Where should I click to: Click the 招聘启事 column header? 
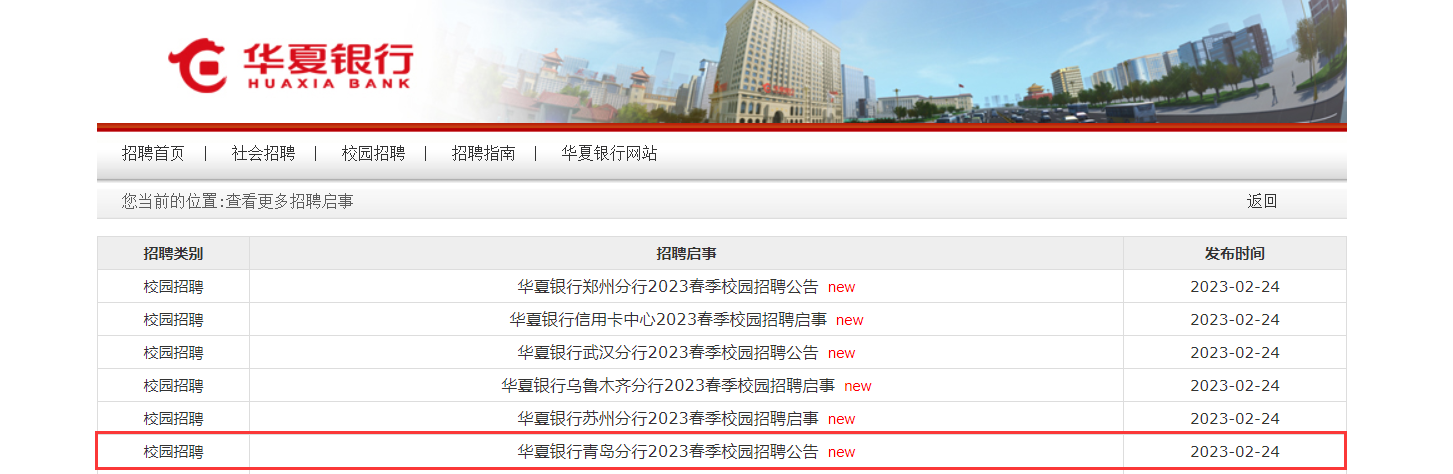pyautogui.click(x=686, y=254)
